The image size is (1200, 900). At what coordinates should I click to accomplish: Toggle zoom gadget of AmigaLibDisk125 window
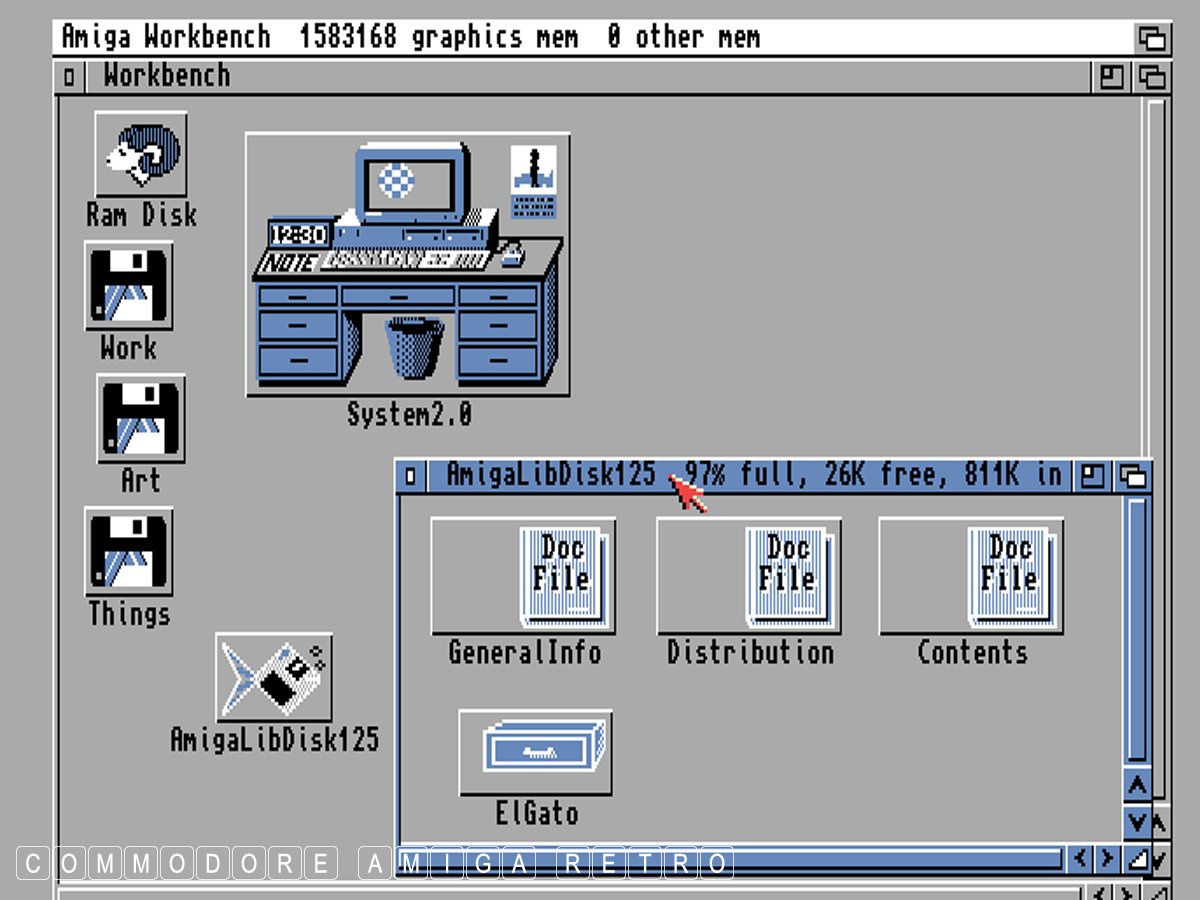(x=1092, y=476)
